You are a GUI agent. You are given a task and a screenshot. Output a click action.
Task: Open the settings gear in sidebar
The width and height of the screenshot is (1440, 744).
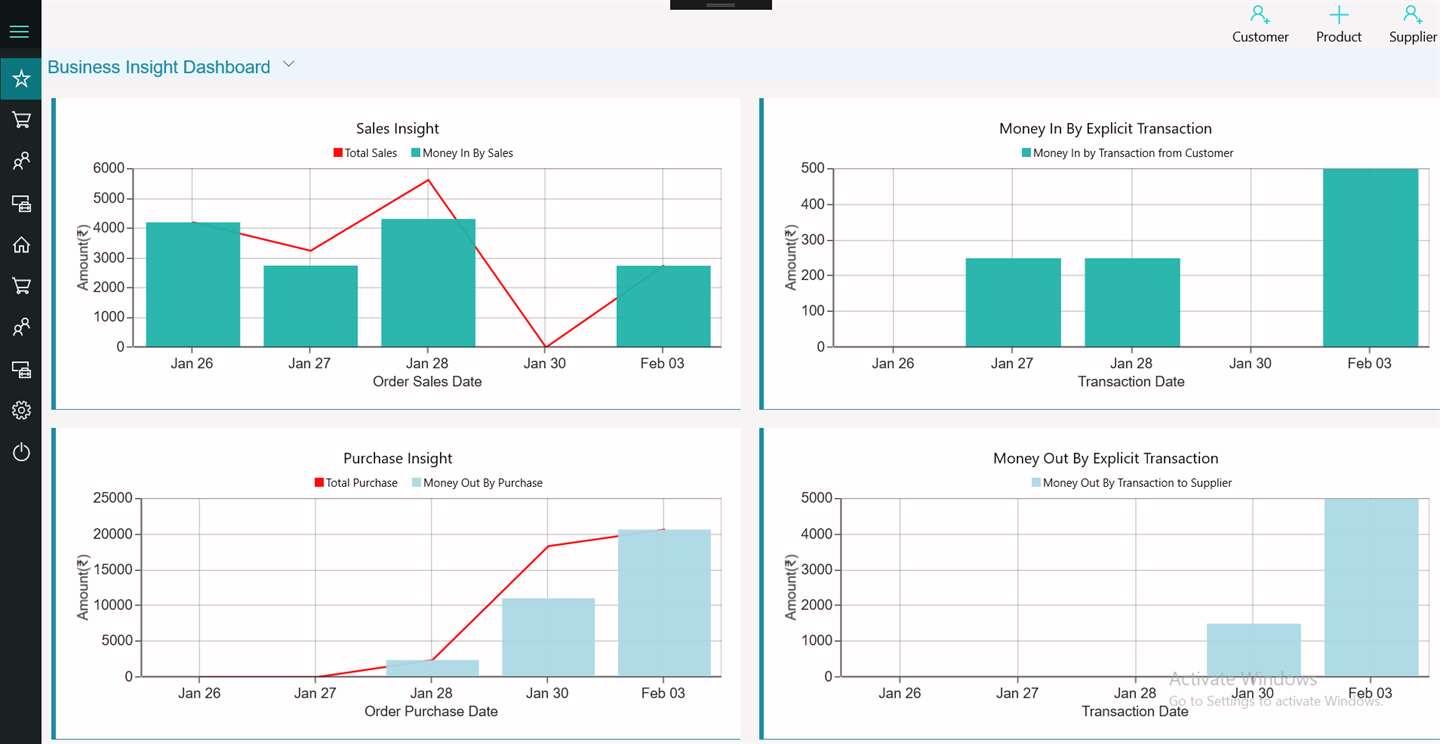coord(20,410)
